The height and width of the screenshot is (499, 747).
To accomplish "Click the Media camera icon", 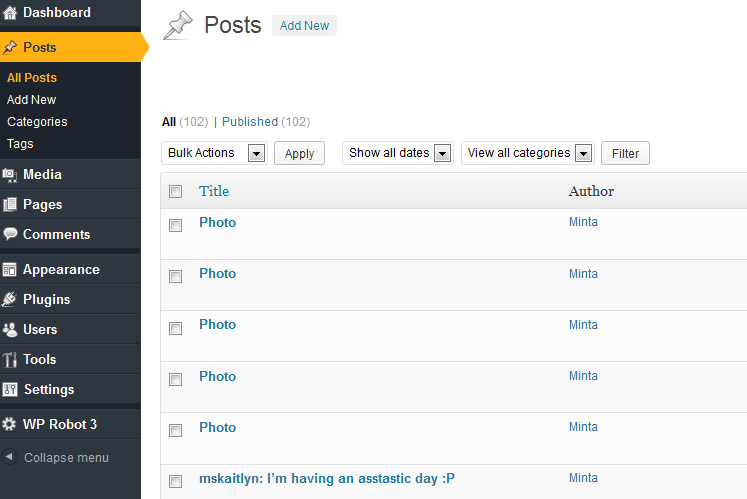I will click(10, 175).
